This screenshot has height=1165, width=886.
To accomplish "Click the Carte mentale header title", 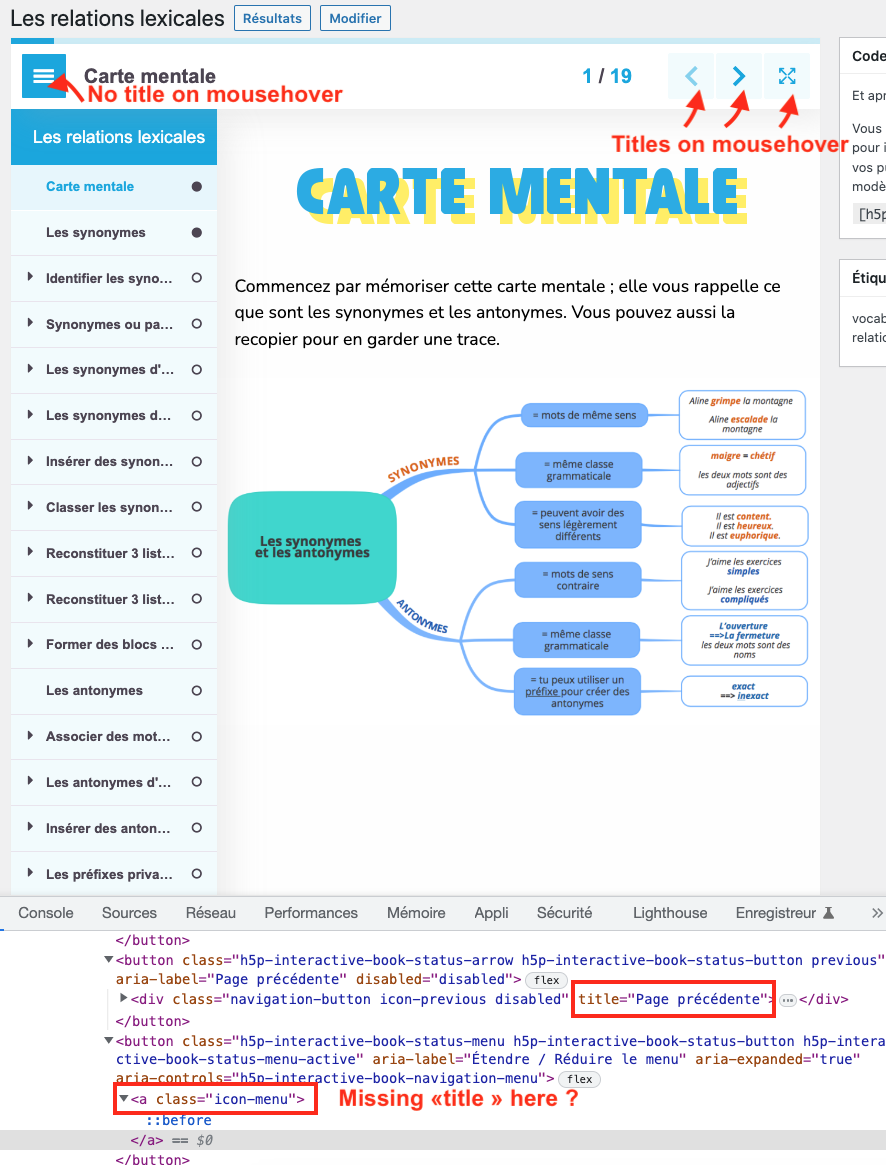I will coord(149,76).
